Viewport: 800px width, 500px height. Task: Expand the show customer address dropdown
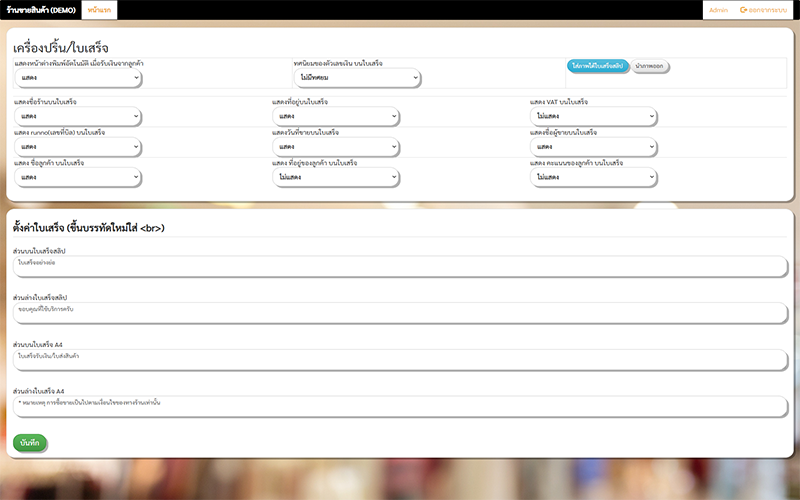(x=336, y=177)
